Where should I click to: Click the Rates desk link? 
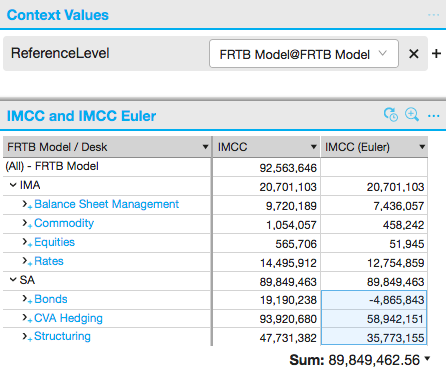coord(49,261)
